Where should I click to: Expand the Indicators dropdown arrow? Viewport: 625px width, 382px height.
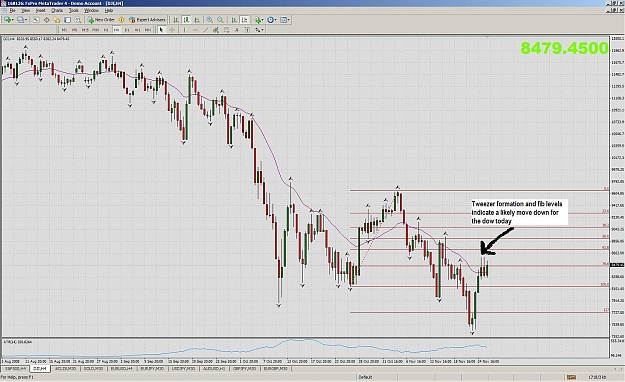coord(263,20)
